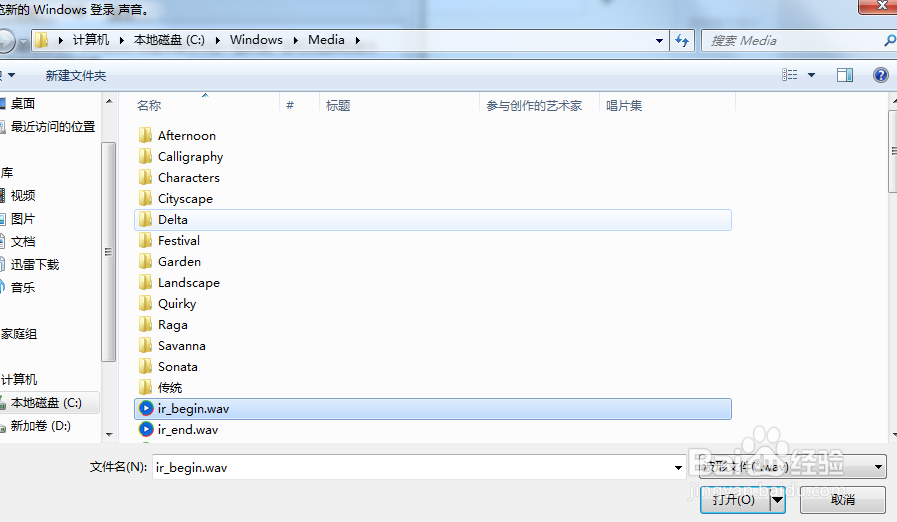The width and height of the screenshot is (897, 522).
Task: Select the Landscape folder icon
Action: click(145, 283)
